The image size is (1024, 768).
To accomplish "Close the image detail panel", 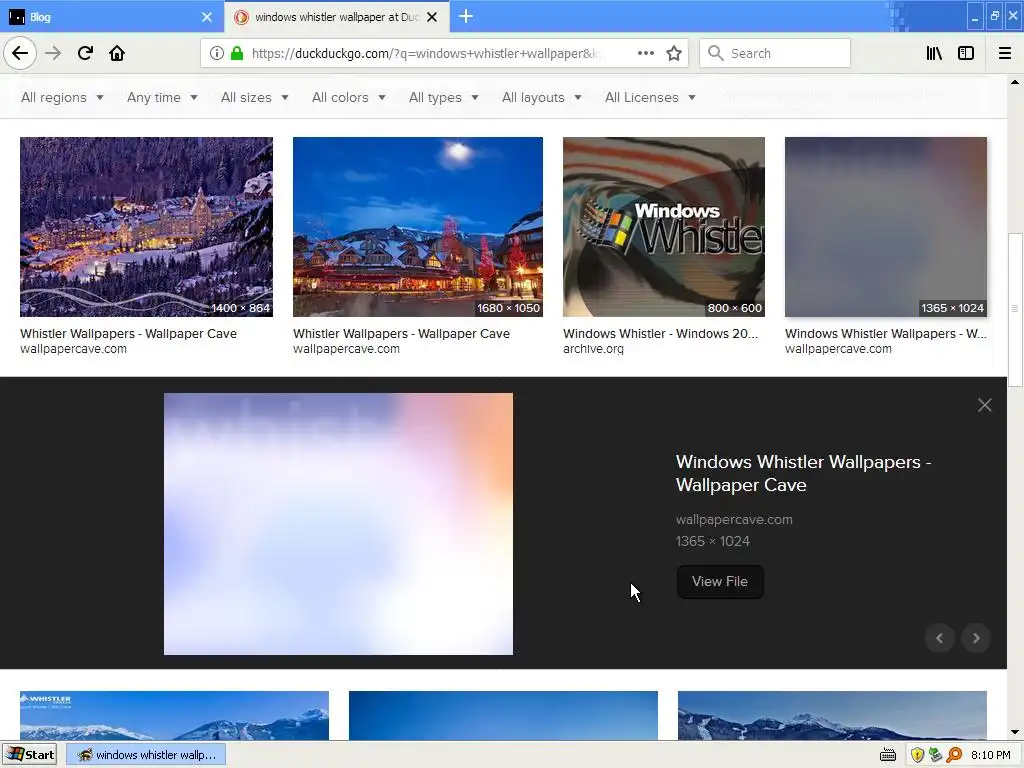I will point(985,405).
